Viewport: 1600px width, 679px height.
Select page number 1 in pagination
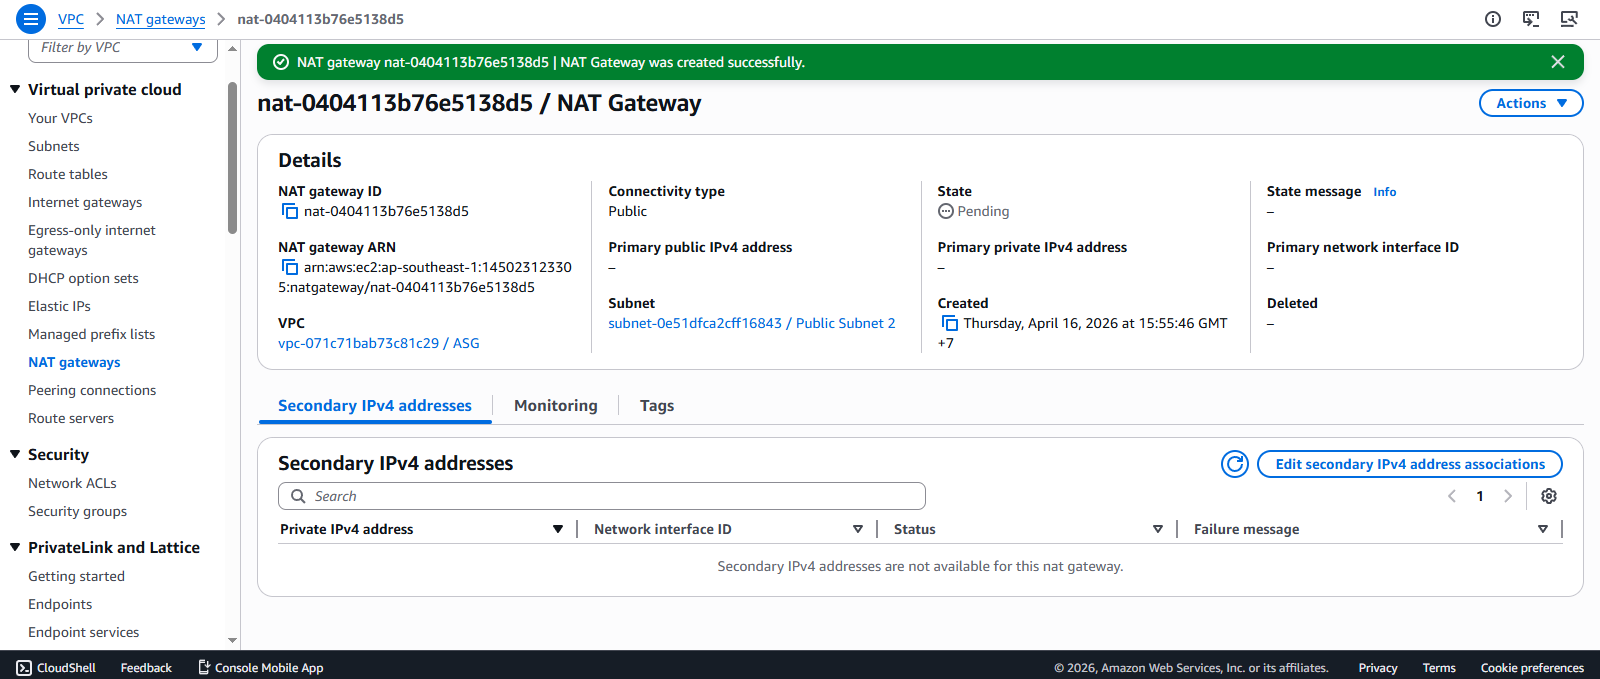point(1480,496)
